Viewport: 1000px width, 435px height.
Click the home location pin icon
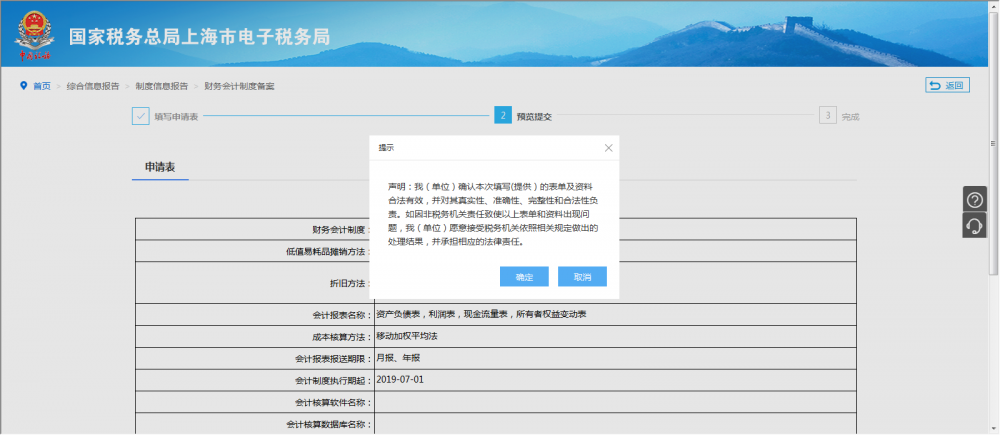tap(24, 85)
